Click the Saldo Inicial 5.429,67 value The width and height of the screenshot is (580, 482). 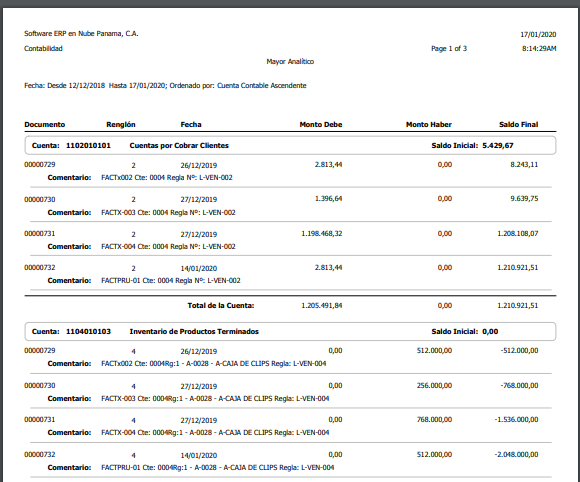(498, 145)
